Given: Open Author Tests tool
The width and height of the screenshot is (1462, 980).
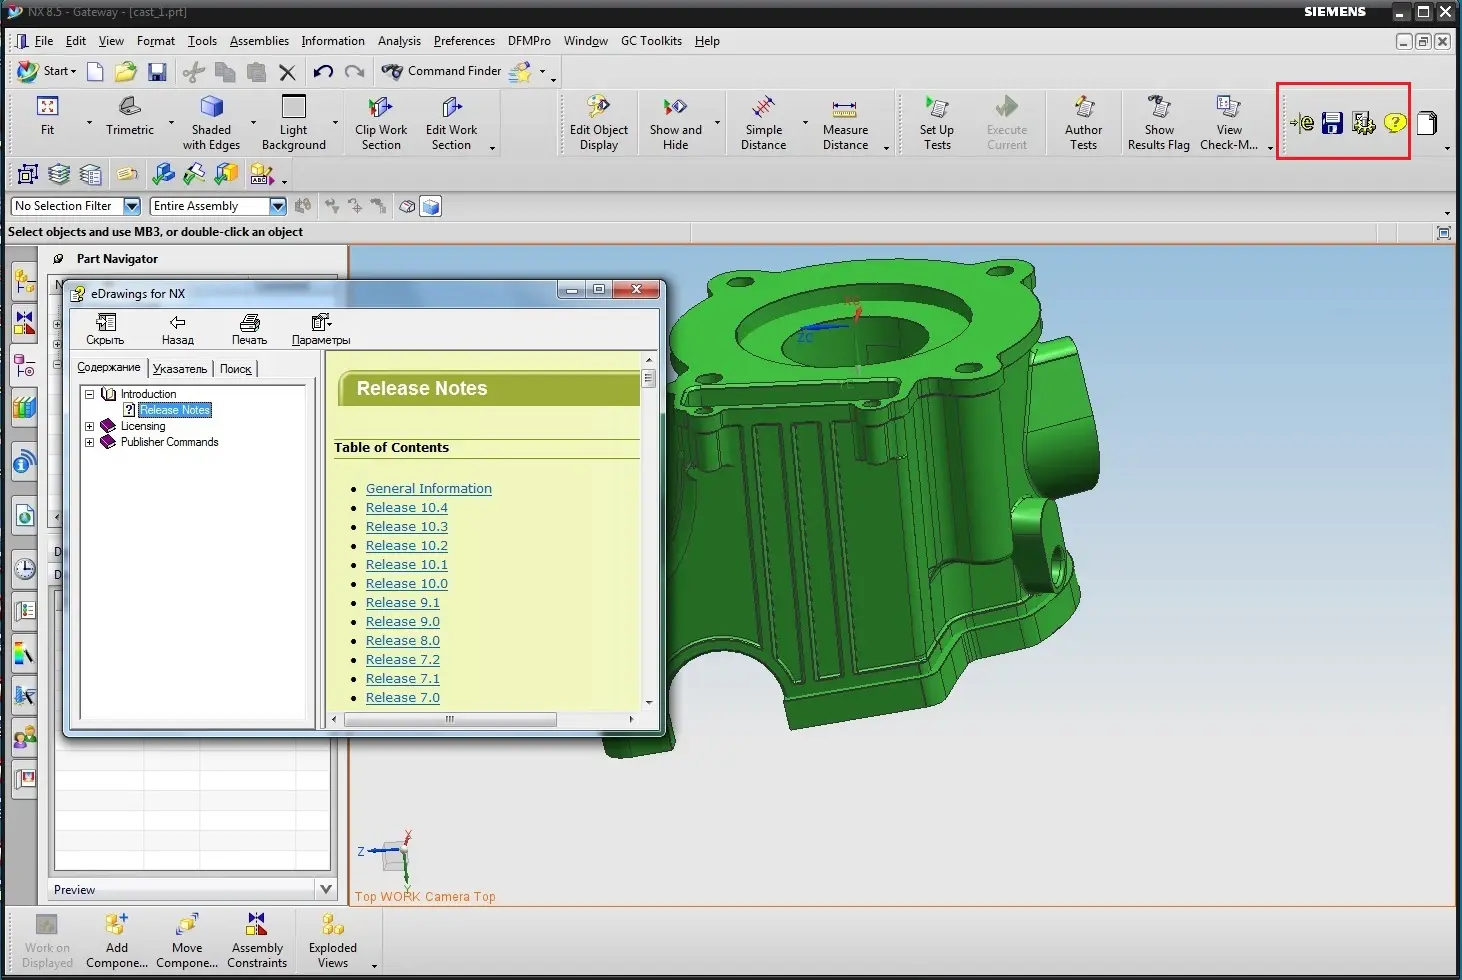Looking at the screenshot, I should pyautogui.click(x=1083, y=123).
